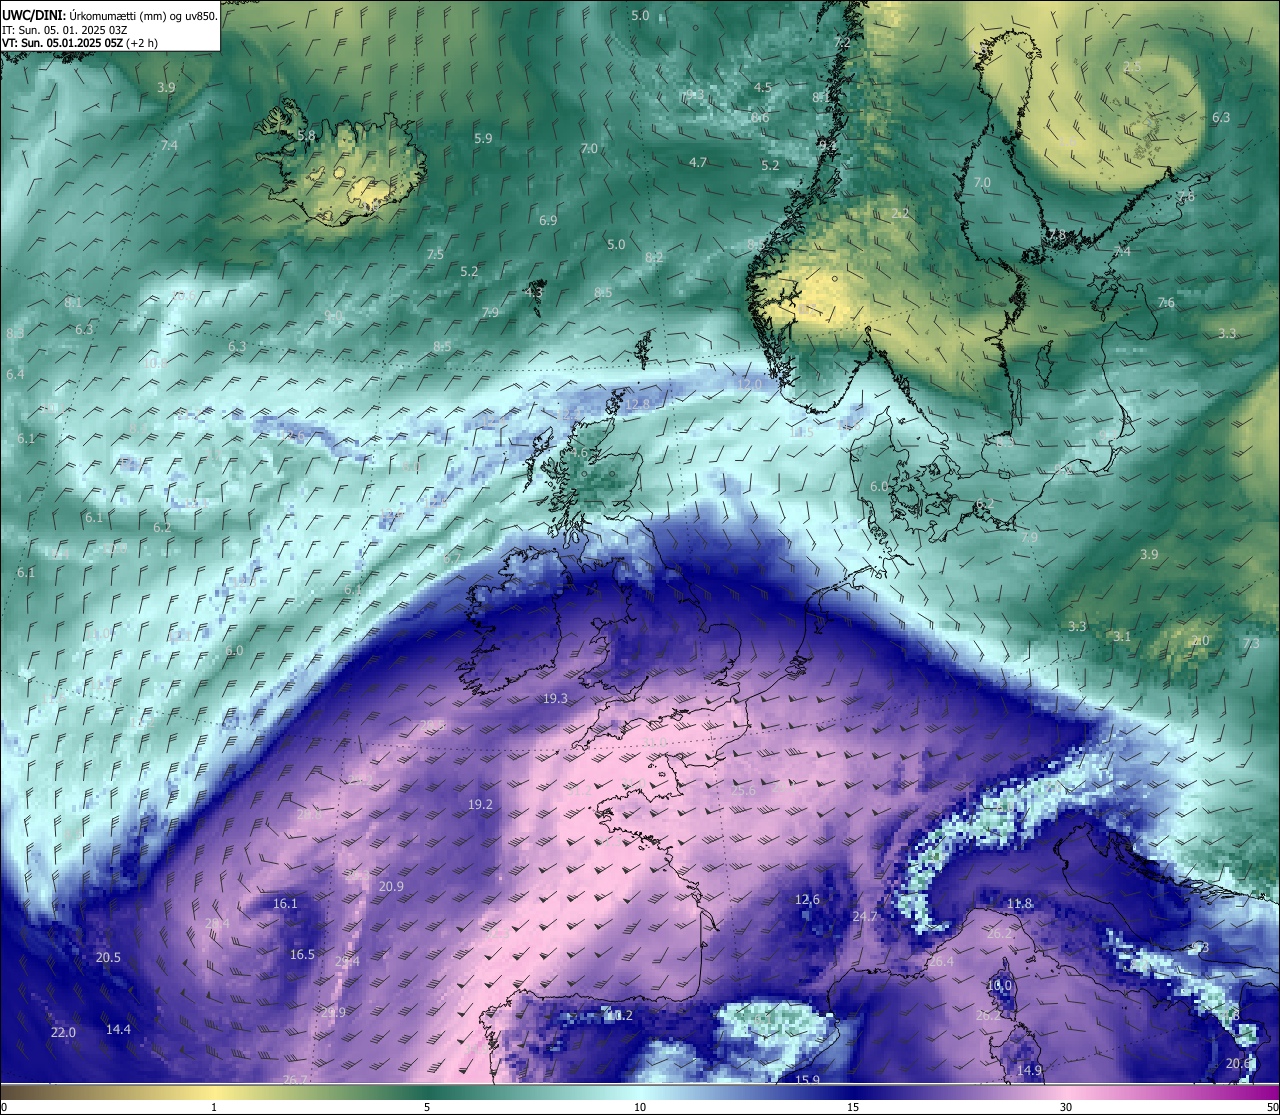Click the 16.5 map value
Image resolution: width=1280 pixels, height=1115 pixels.
pyautogui.click(x=302, y=954)
